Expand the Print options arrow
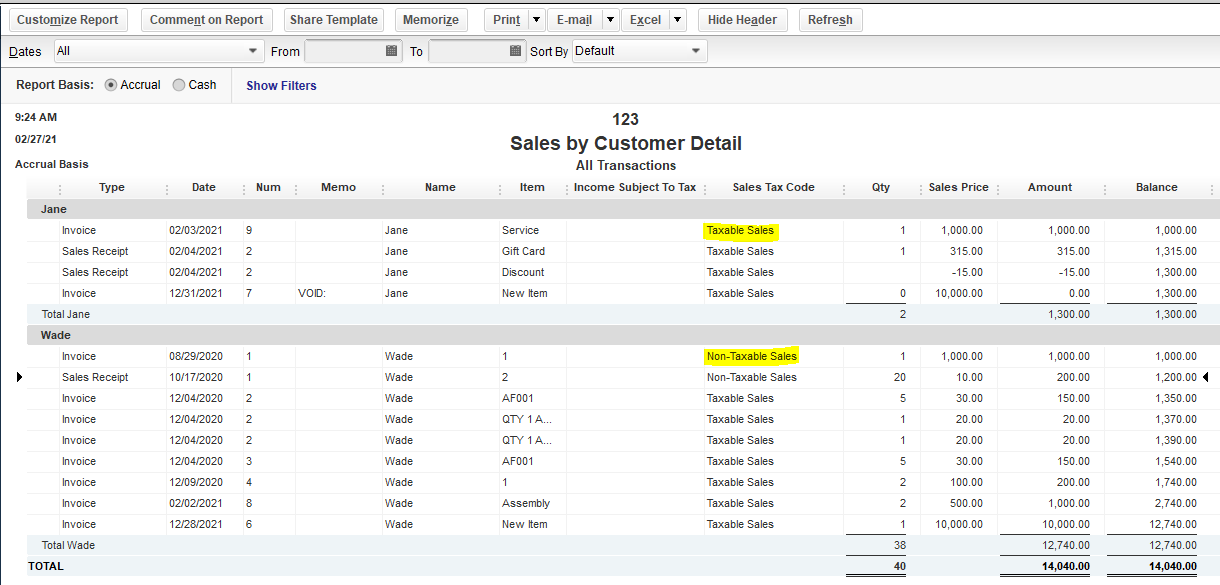The height and width of the screenshot is (585, 1220). pyautogui.click(x=534, y=19)
